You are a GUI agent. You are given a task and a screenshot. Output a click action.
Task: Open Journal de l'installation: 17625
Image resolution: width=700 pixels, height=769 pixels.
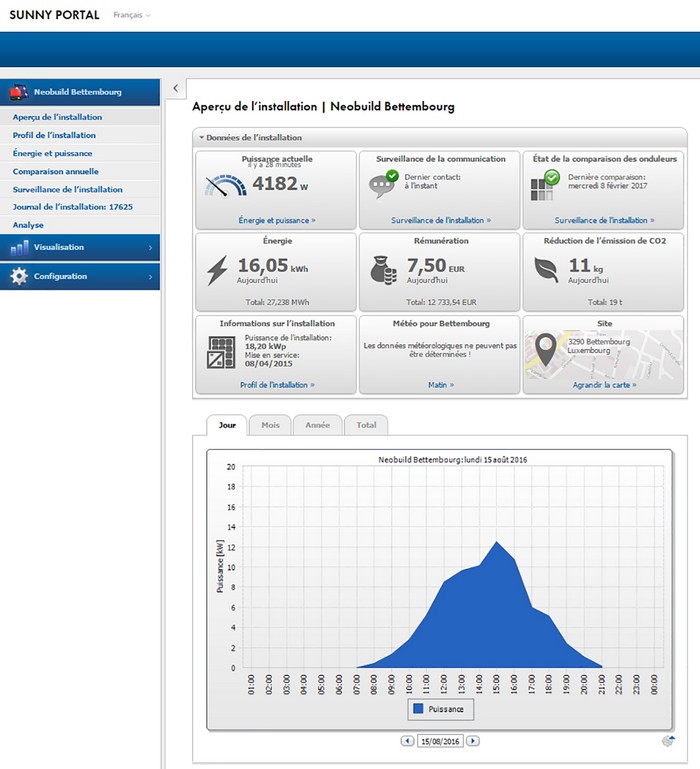click(80, 207)
